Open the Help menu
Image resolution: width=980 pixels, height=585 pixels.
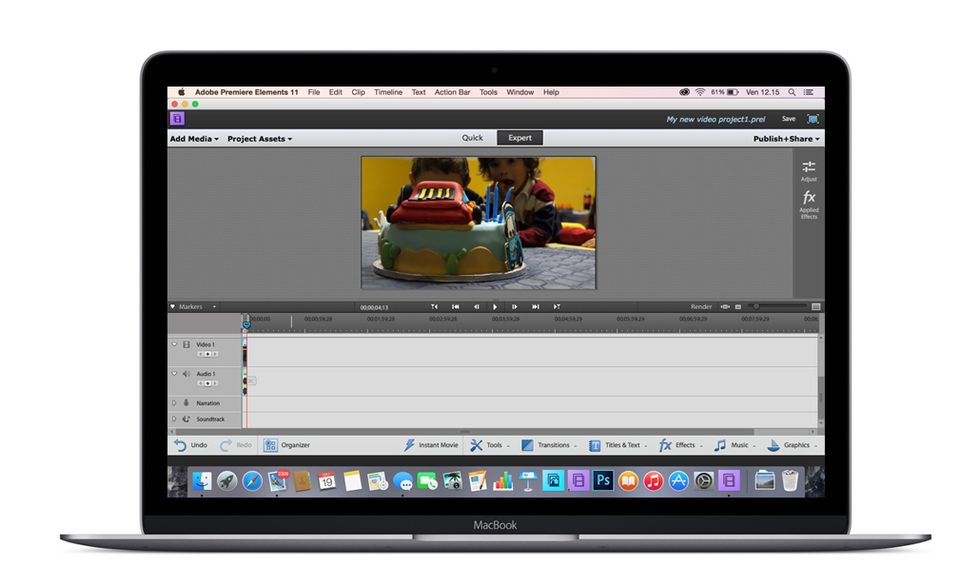(x=551, y=92)
